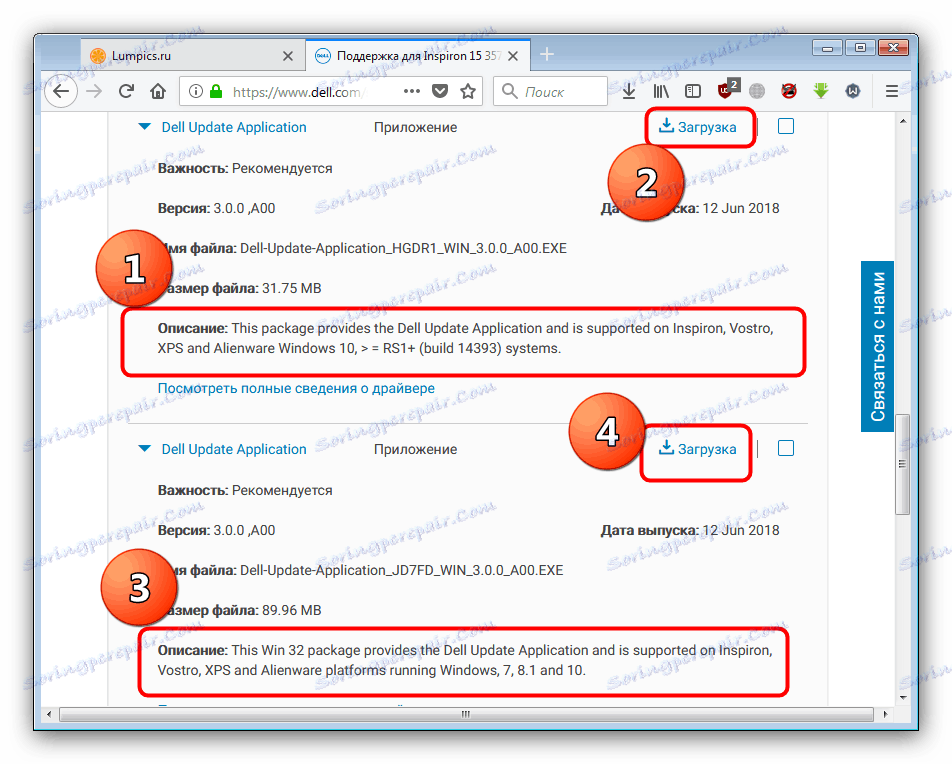Open second Dell Update Application title link
The width and height of the screenshot is (952, 764).
click(234, 449)
